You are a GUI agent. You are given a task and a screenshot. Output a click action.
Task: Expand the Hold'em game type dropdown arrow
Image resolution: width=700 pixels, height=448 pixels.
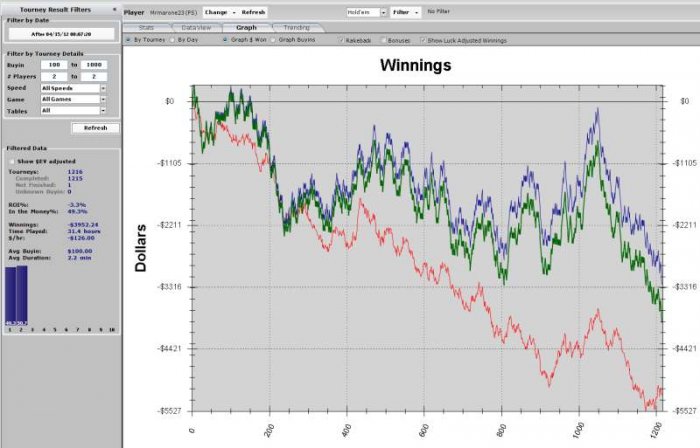pyautogui.click(x=383, y=12)
